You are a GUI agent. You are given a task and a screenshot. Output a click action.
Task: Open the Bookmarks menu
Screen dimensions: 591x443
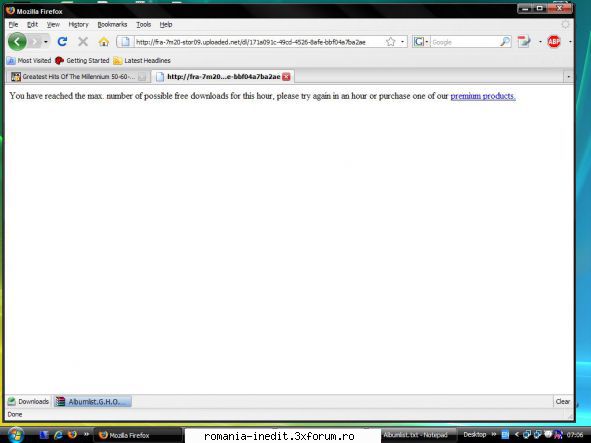(112, 25)
